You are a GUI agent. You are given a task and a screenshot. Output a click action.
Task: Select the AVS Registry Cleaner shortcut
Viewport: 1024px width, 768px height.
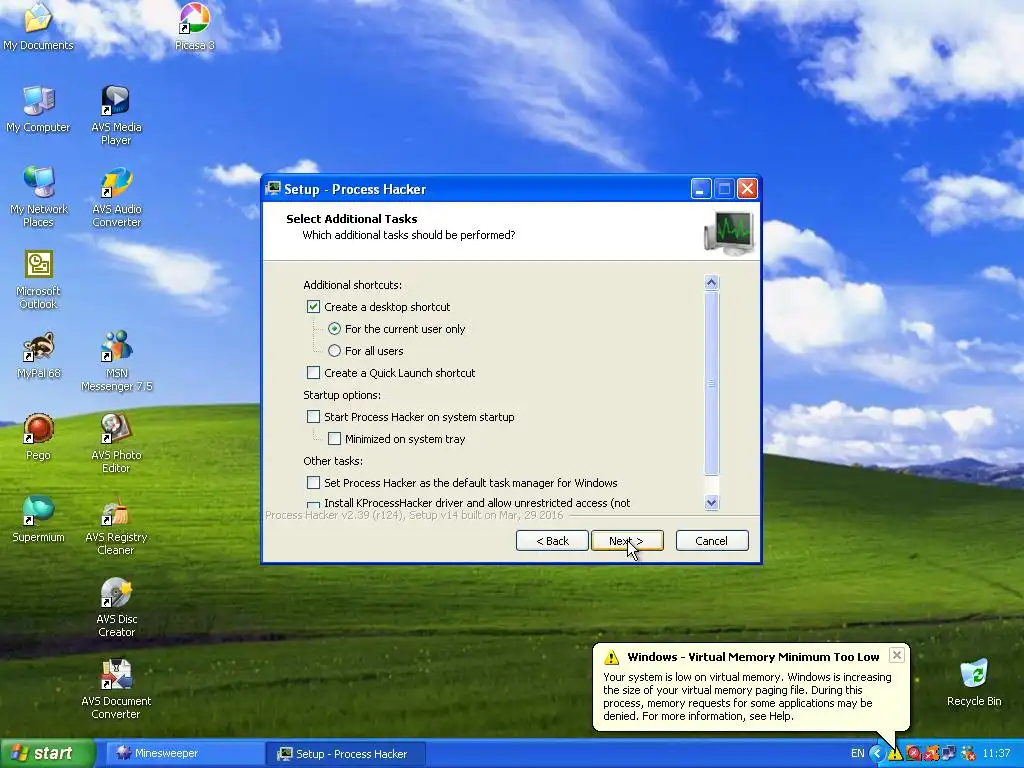(116, 525)
